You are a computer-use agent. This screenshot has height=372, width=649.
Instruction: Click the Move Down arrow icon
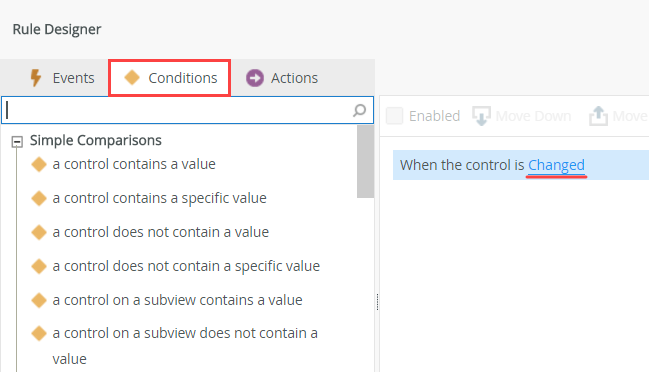point(481,116)
